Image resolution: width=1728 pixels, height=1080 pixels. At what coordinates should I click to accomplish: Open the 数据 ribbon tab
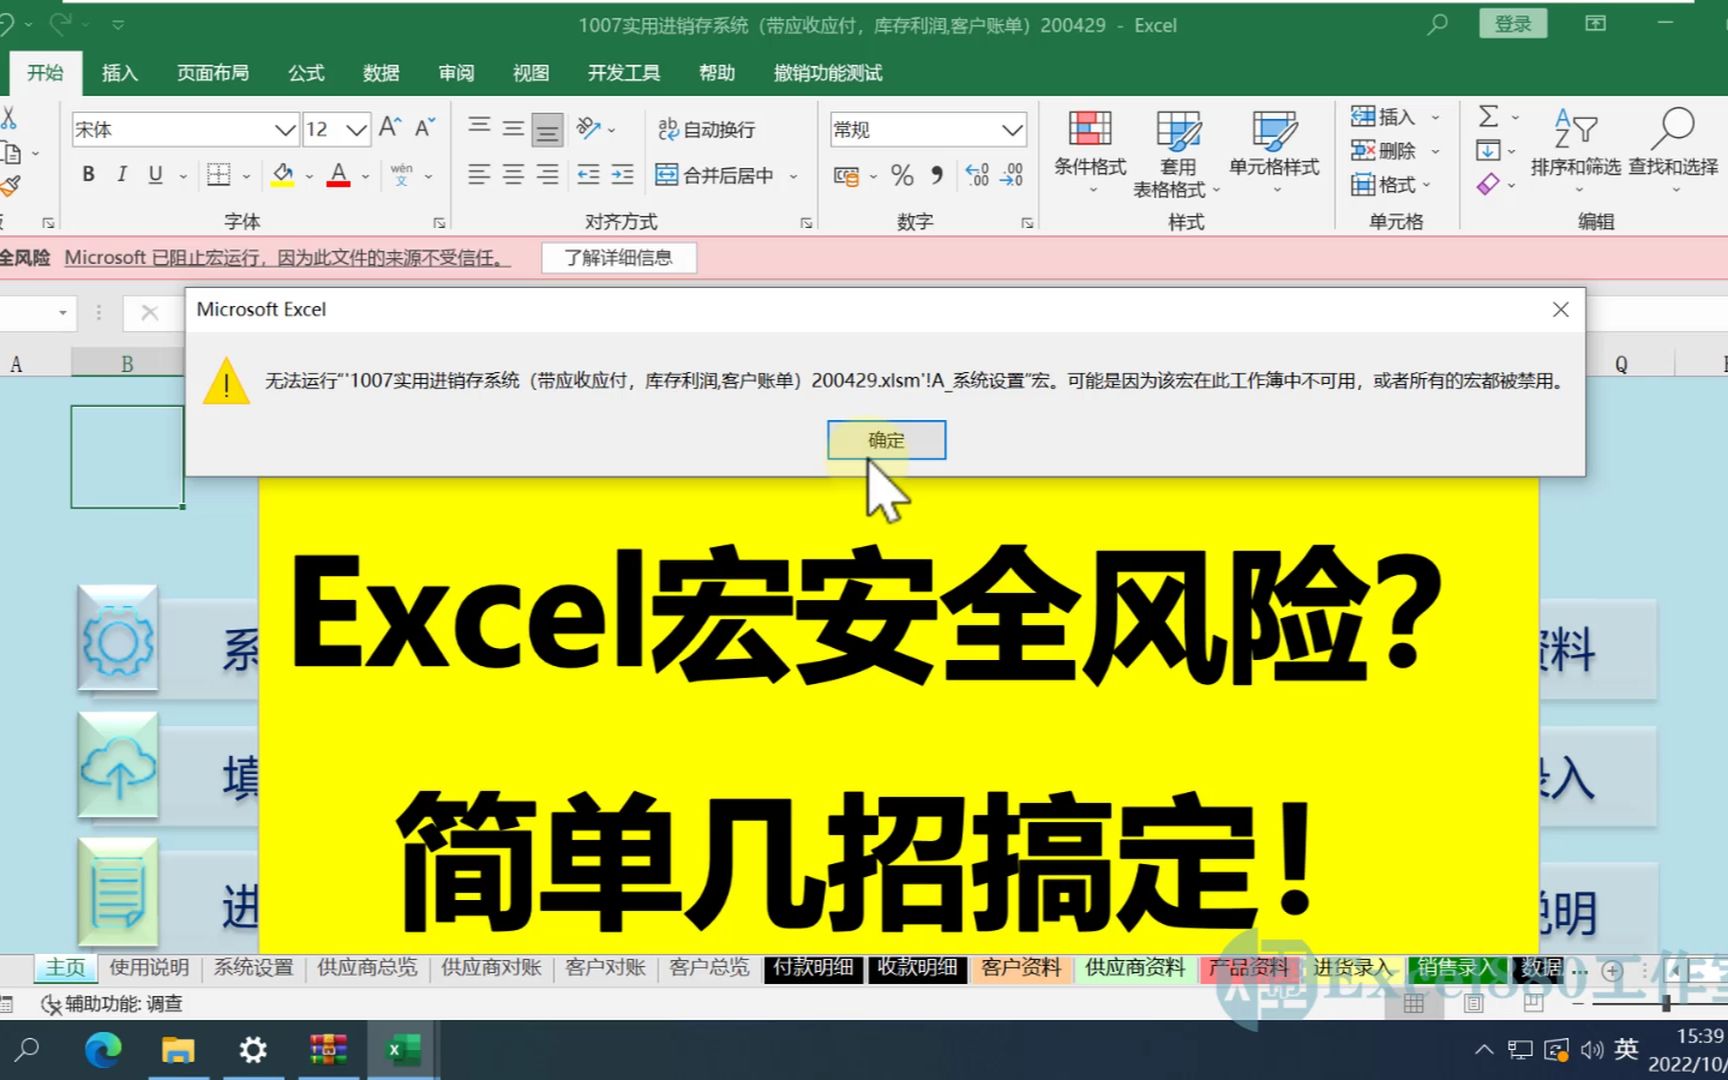click(381, 73)
